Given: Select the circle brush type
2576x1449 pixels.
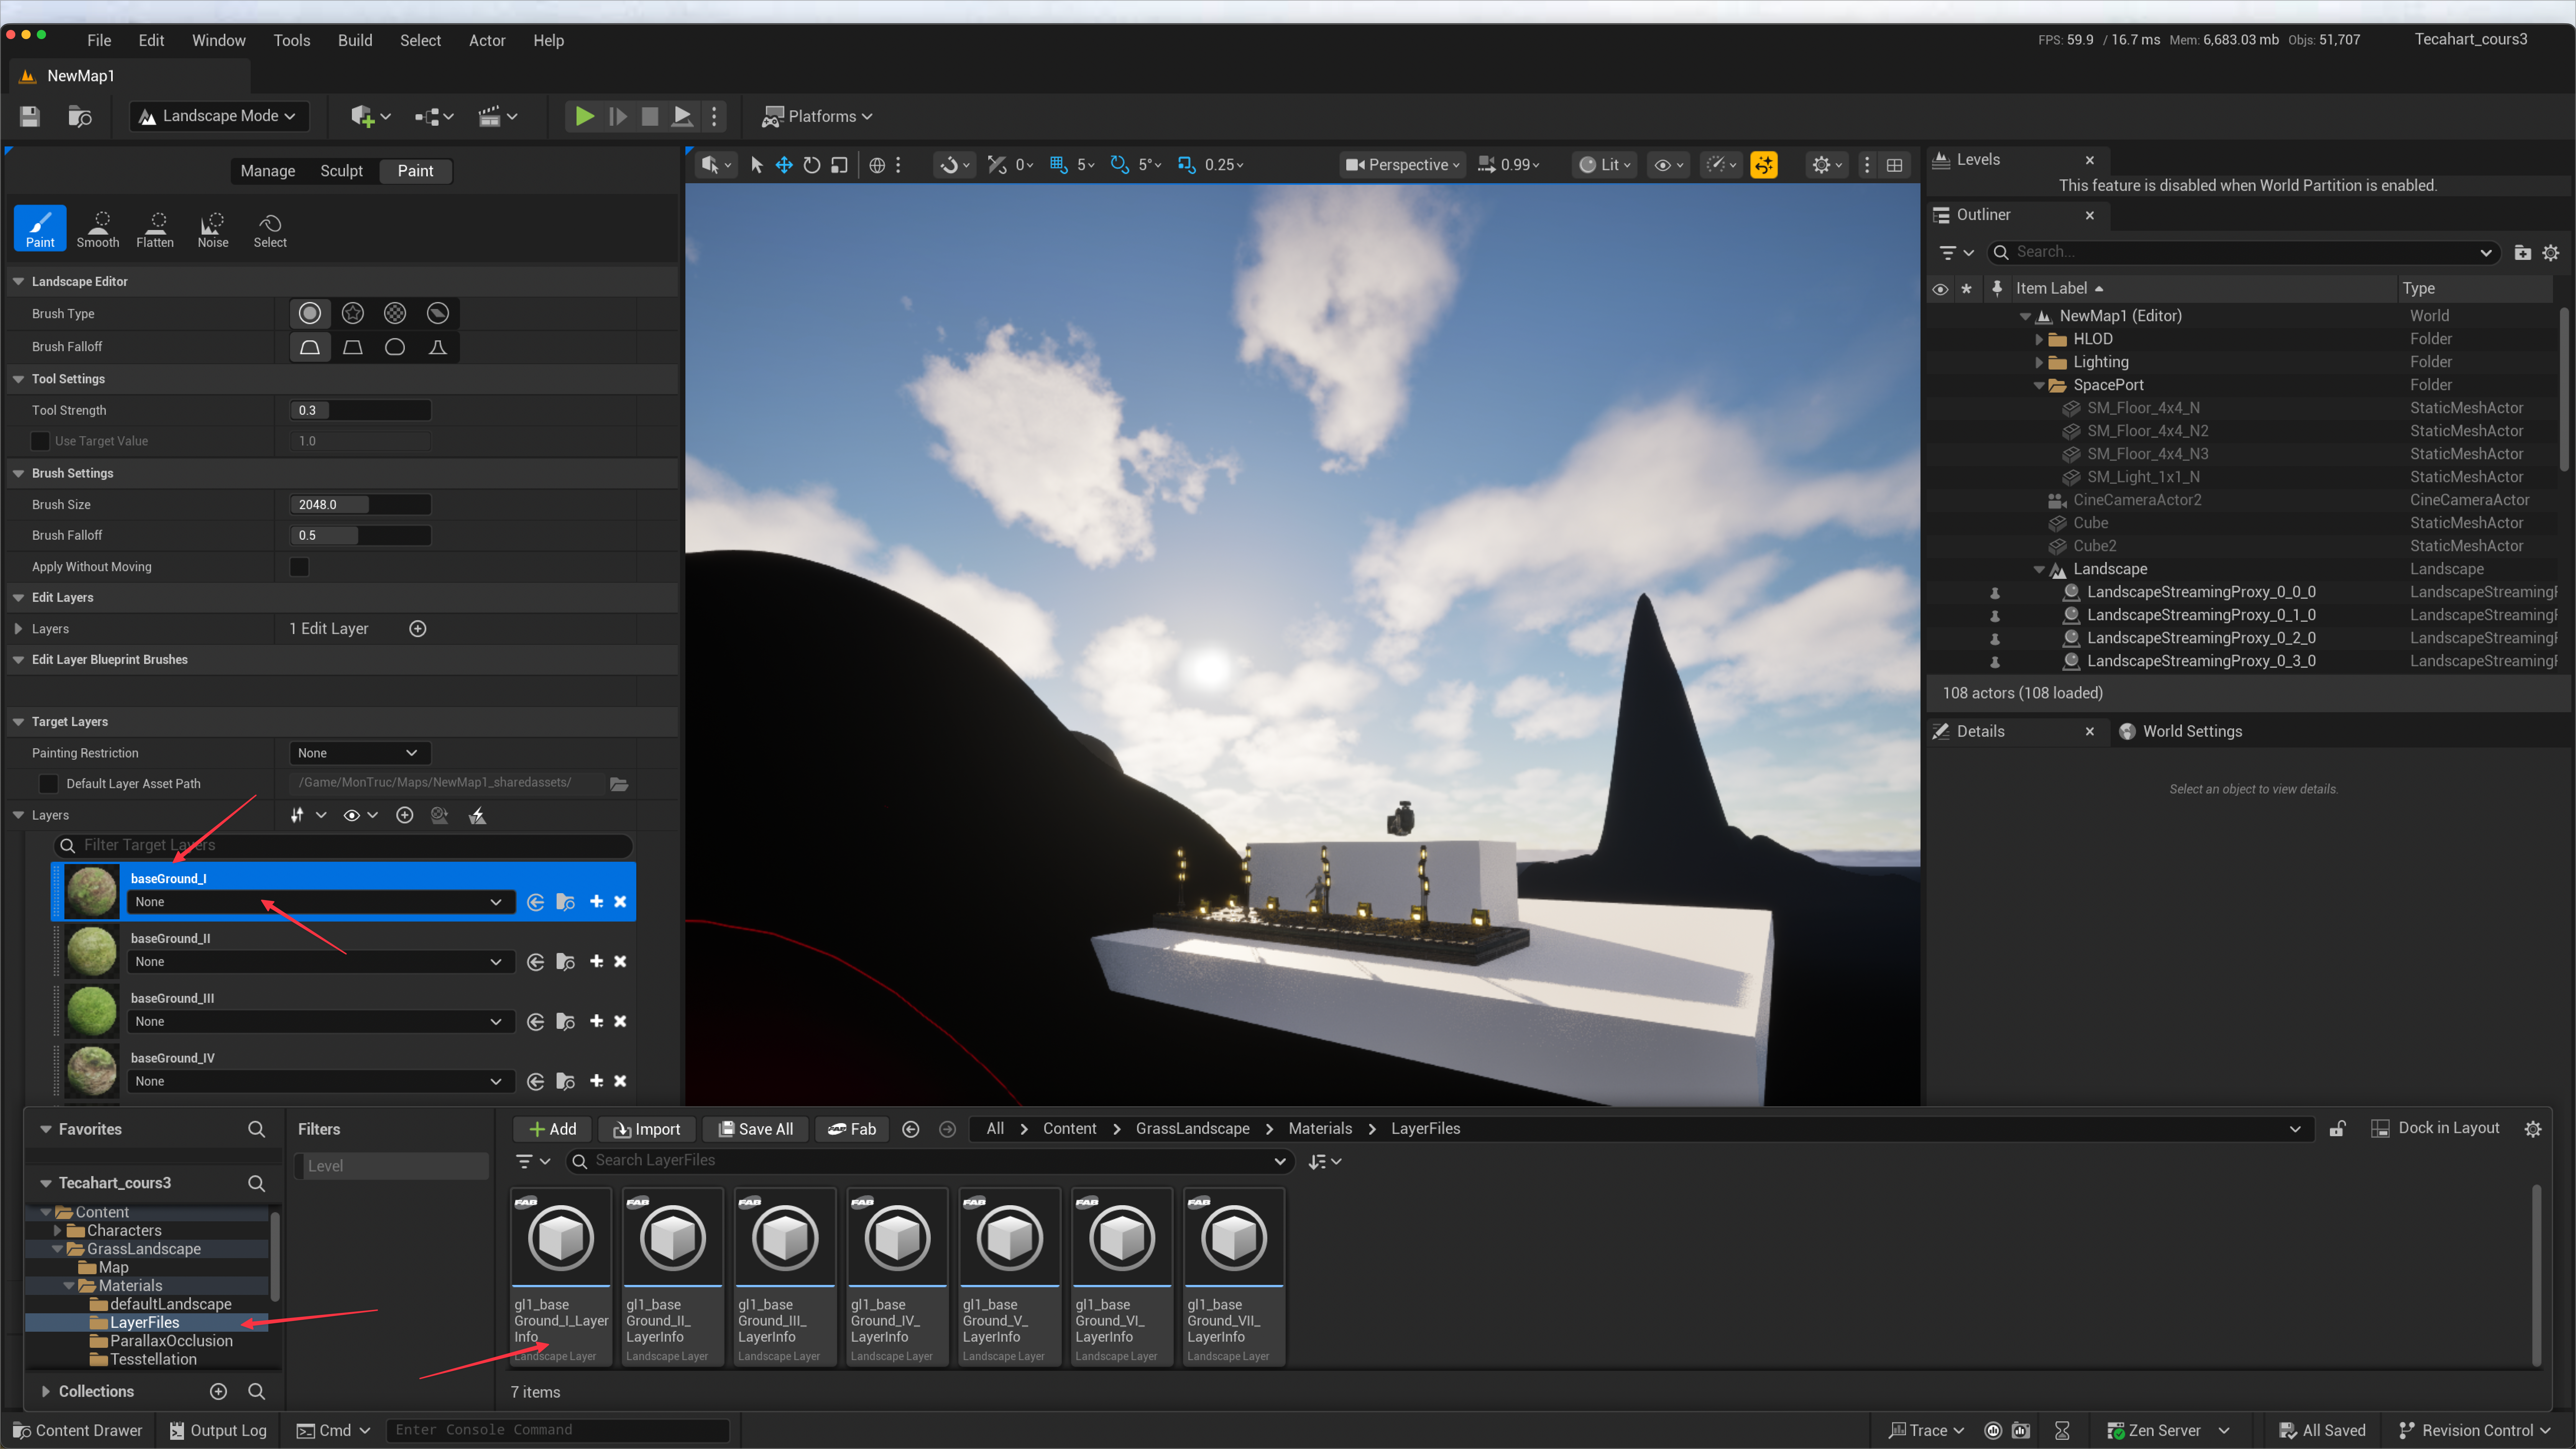Looking at the screenshot, I should (x=310, y=314).
